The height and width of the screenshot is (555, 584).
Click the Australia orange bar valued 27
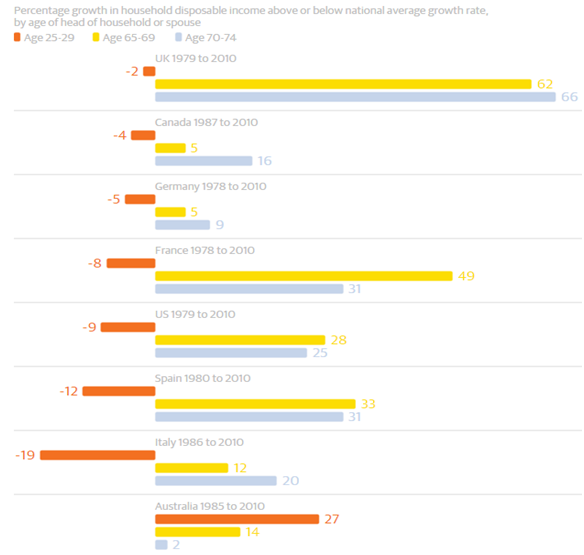point(237,519)
